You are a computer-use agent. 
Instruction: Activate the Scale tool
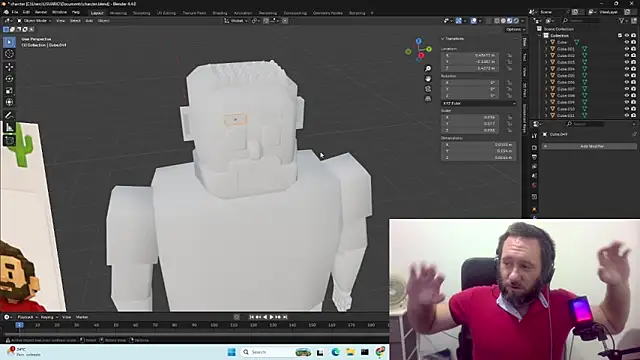(x=9, y=91)
